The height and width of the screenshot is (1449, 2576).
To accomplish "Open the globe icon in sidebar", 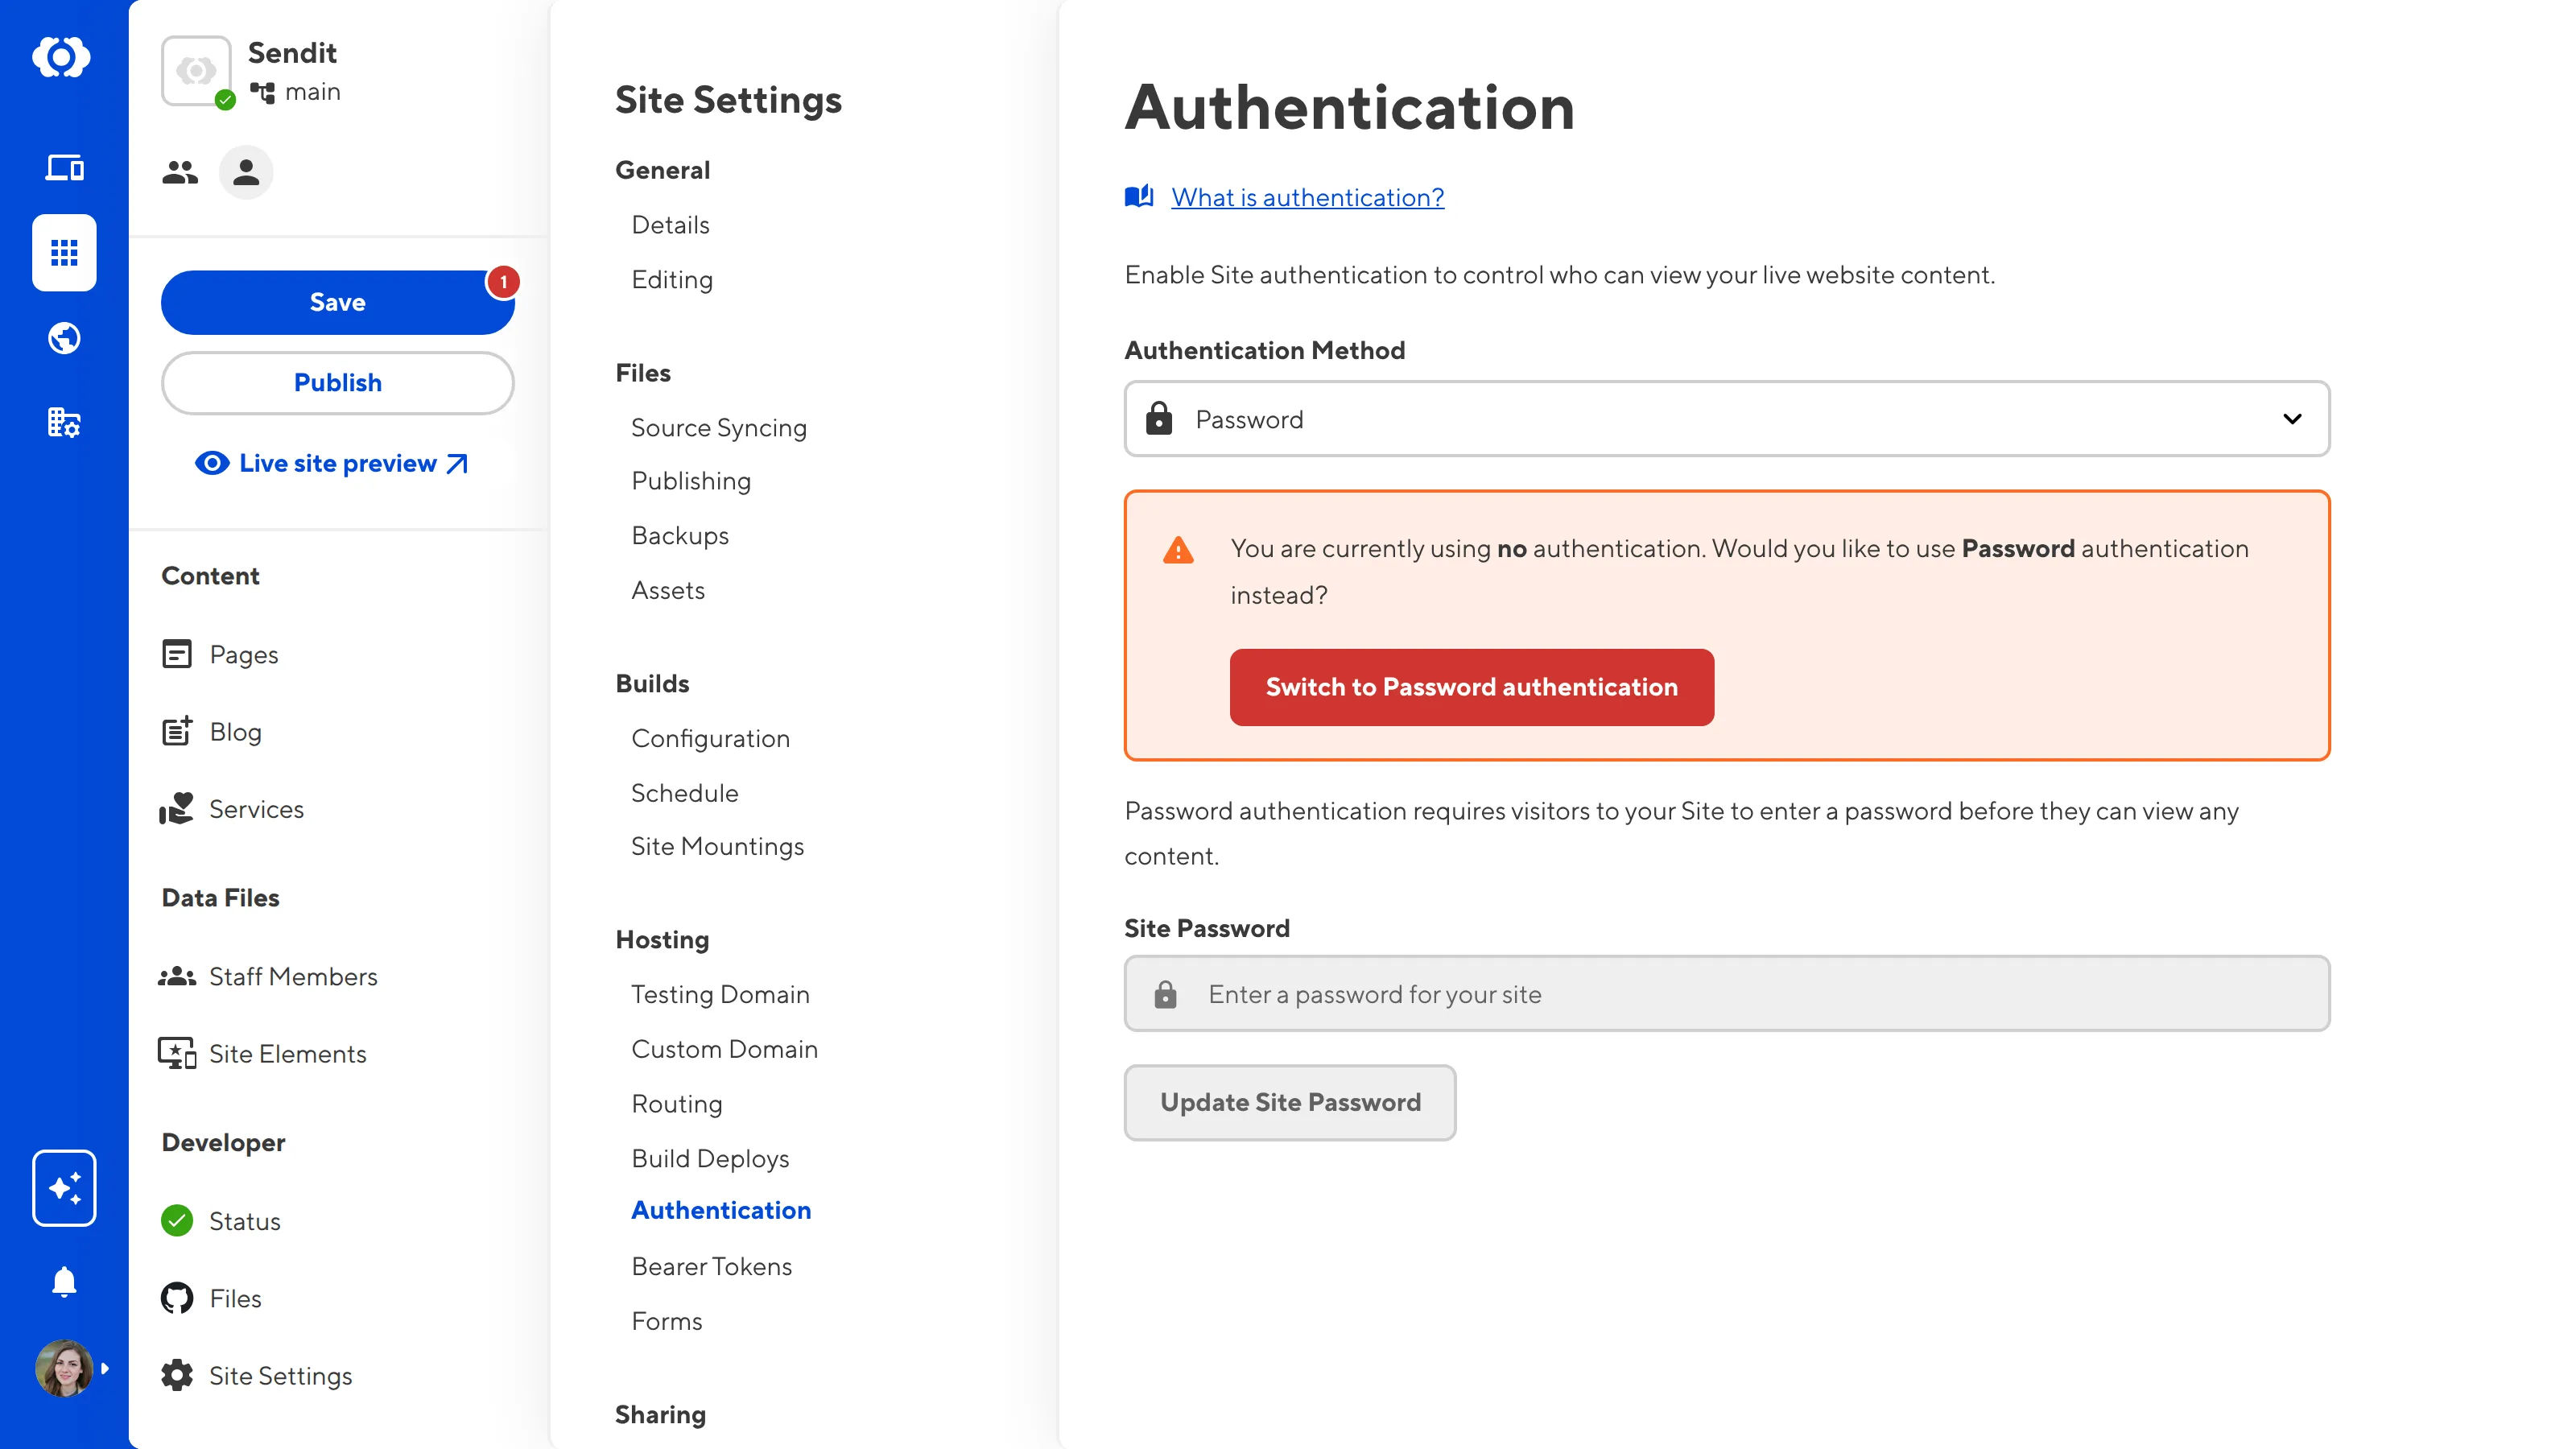I will 64,338.
